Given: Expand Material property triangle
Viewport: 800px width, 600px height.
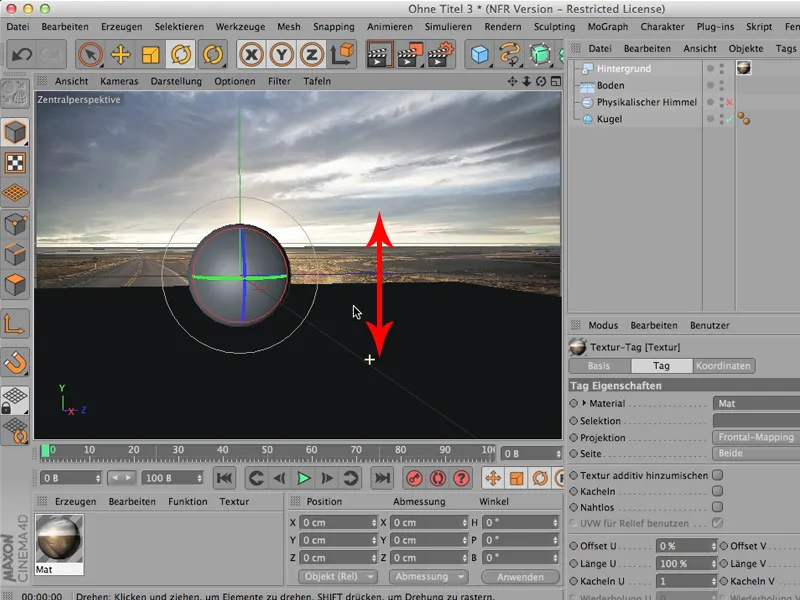Looking at the screenshot, I should [x=584, y=403].
